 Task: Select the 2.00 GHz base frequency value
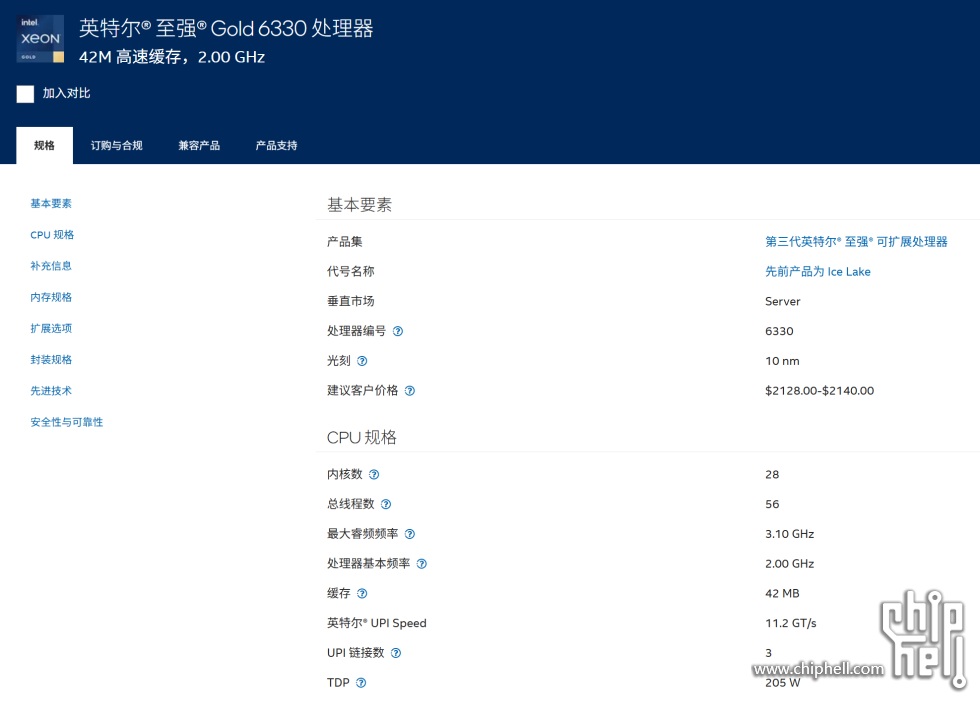789,564
